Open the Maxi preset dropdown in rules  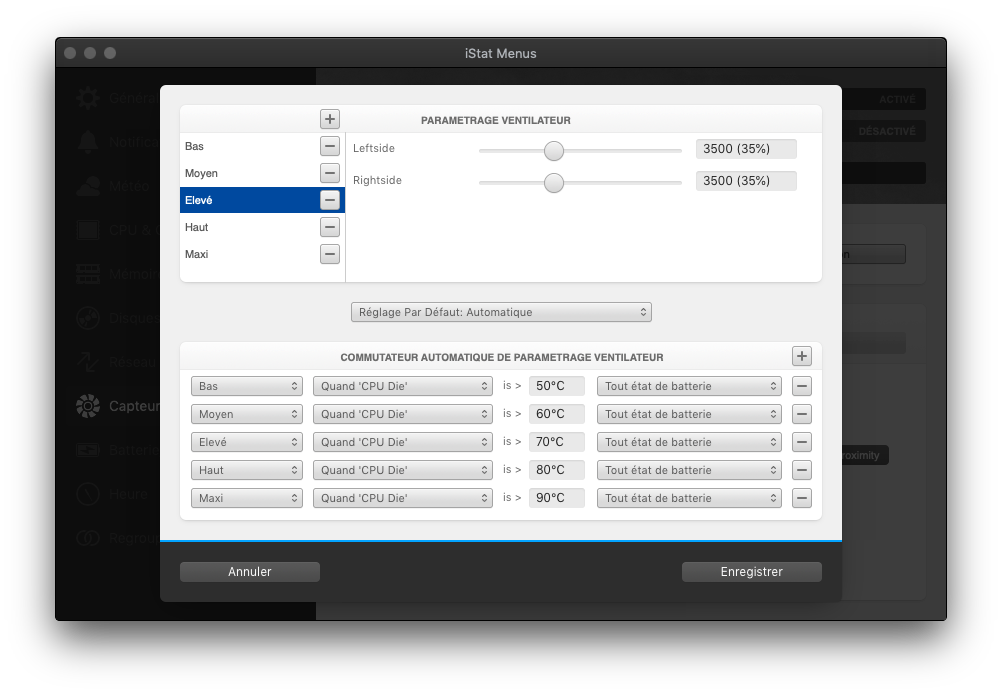click(x=247, y=498)
